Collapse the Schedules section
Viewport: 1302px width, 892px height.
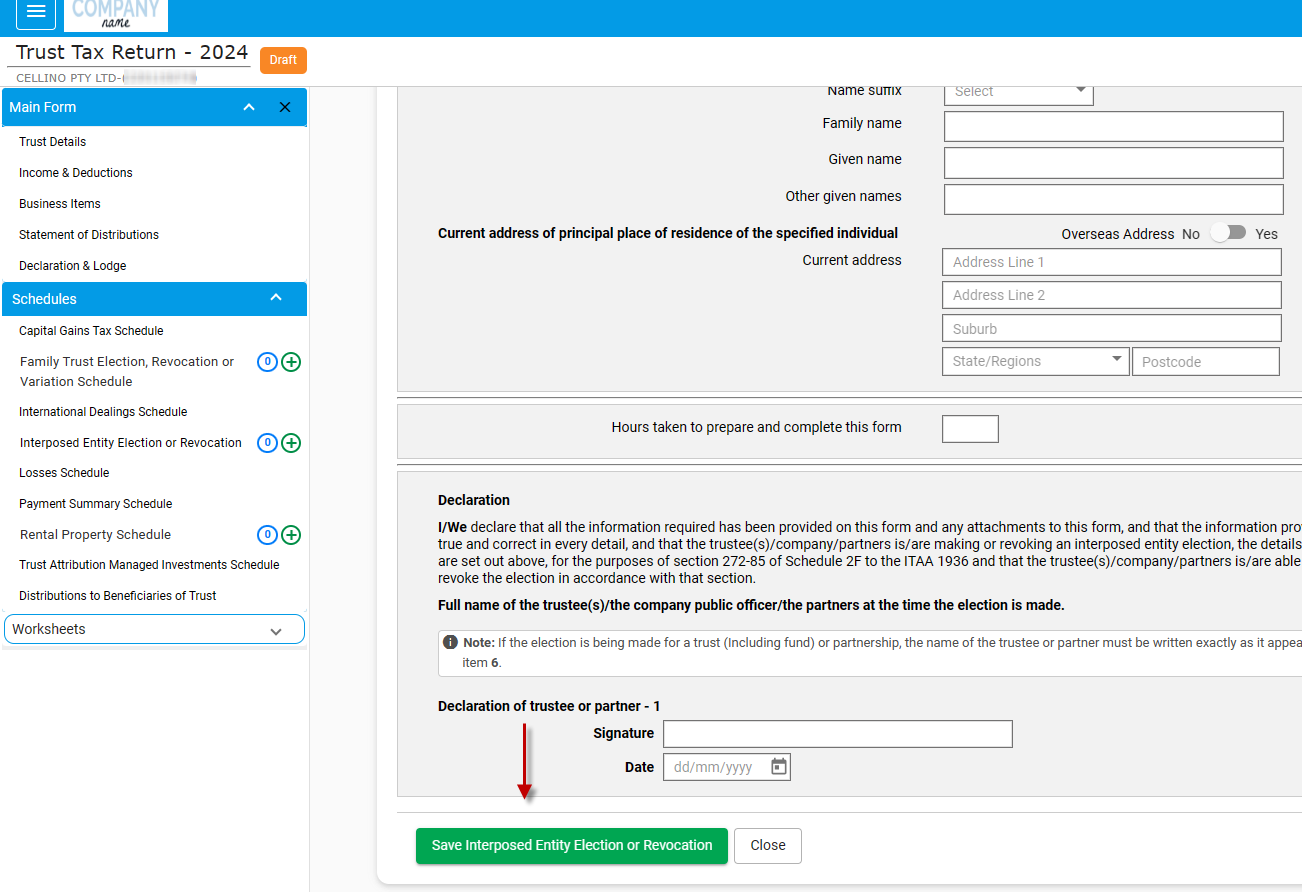point(277,298)
